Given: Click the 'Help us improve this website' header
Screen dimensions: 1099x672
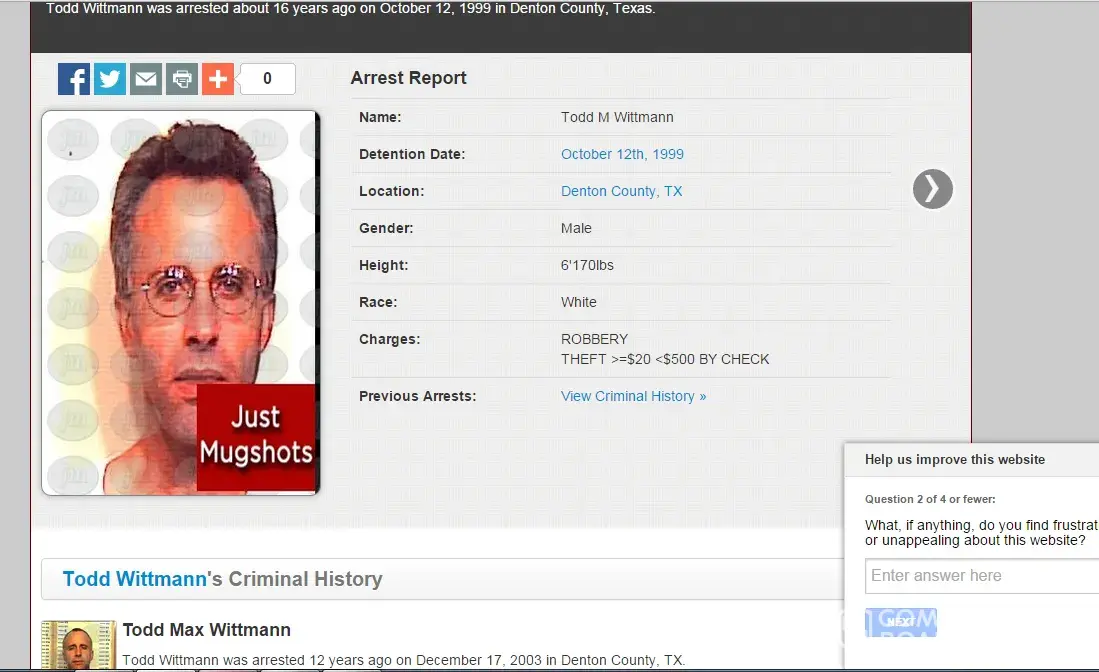Looking at the screenshot, I should (955, 460).
